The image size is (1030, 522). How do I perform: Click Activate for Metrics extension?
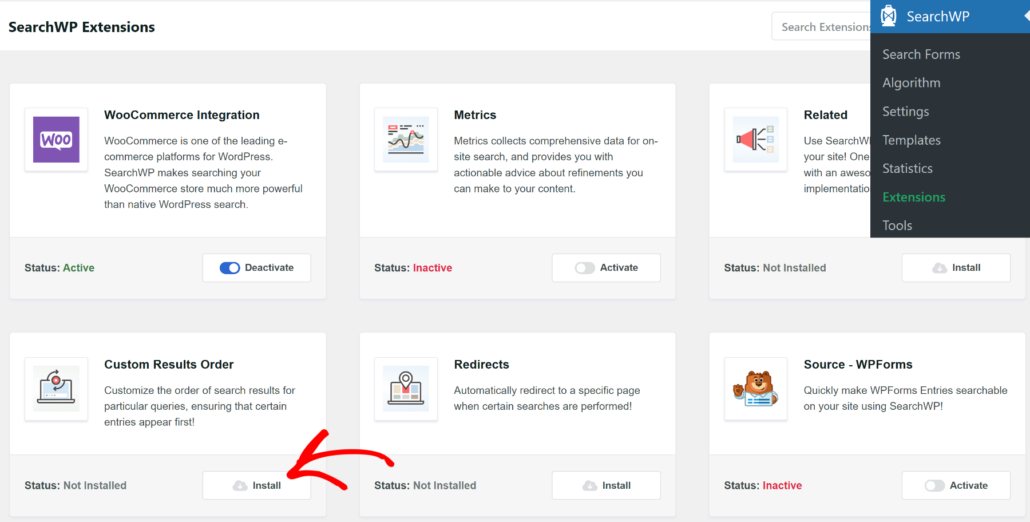(x=606, y=268)
